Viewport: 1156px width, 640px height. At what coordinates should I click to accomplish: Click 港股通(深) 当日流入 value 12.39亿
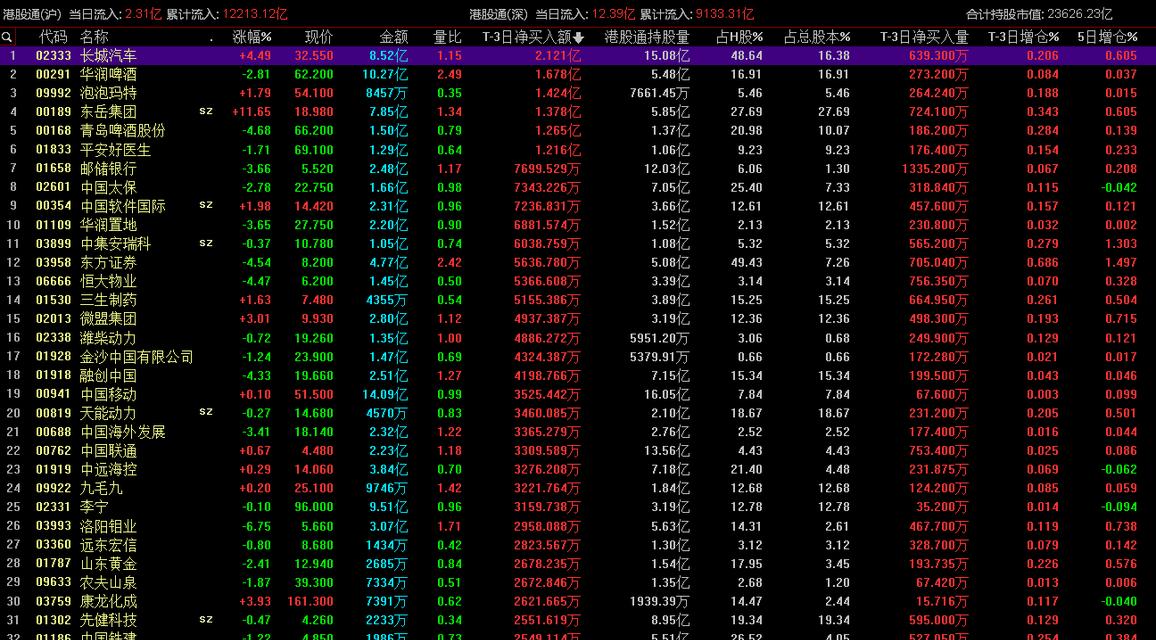[x=614, y=14]
